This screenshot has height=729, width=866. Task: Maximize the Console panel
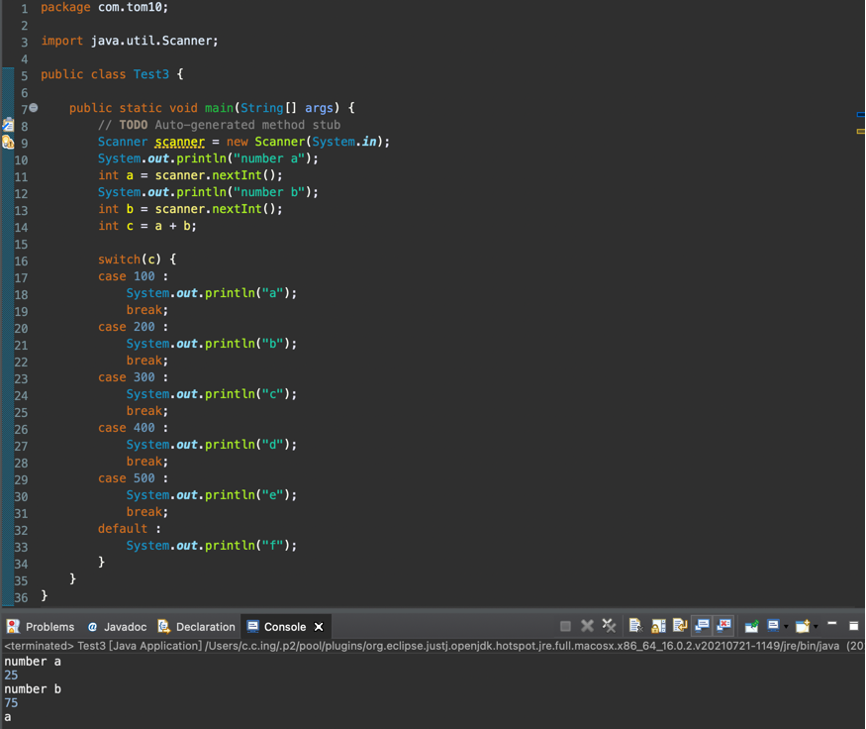click(x=853, y=626)
